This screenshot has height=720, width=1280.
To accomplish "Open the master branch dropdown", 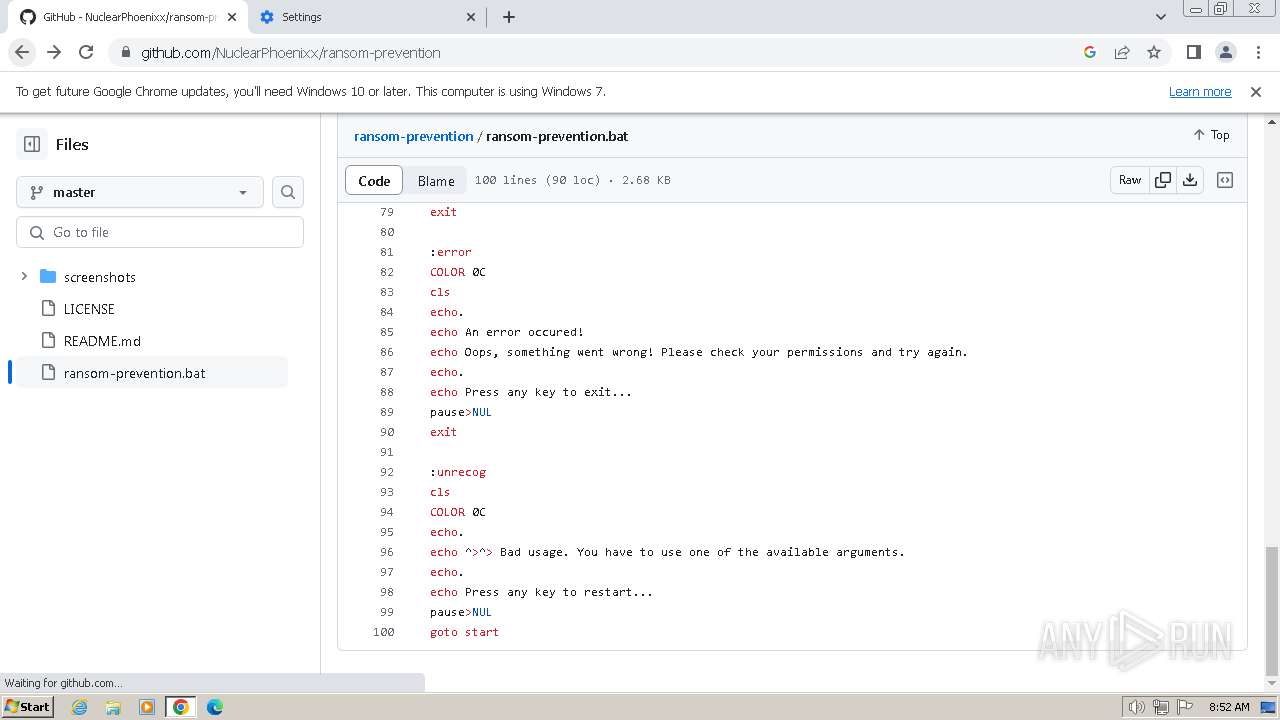I will pyautogui.click(x=140, y=192).
